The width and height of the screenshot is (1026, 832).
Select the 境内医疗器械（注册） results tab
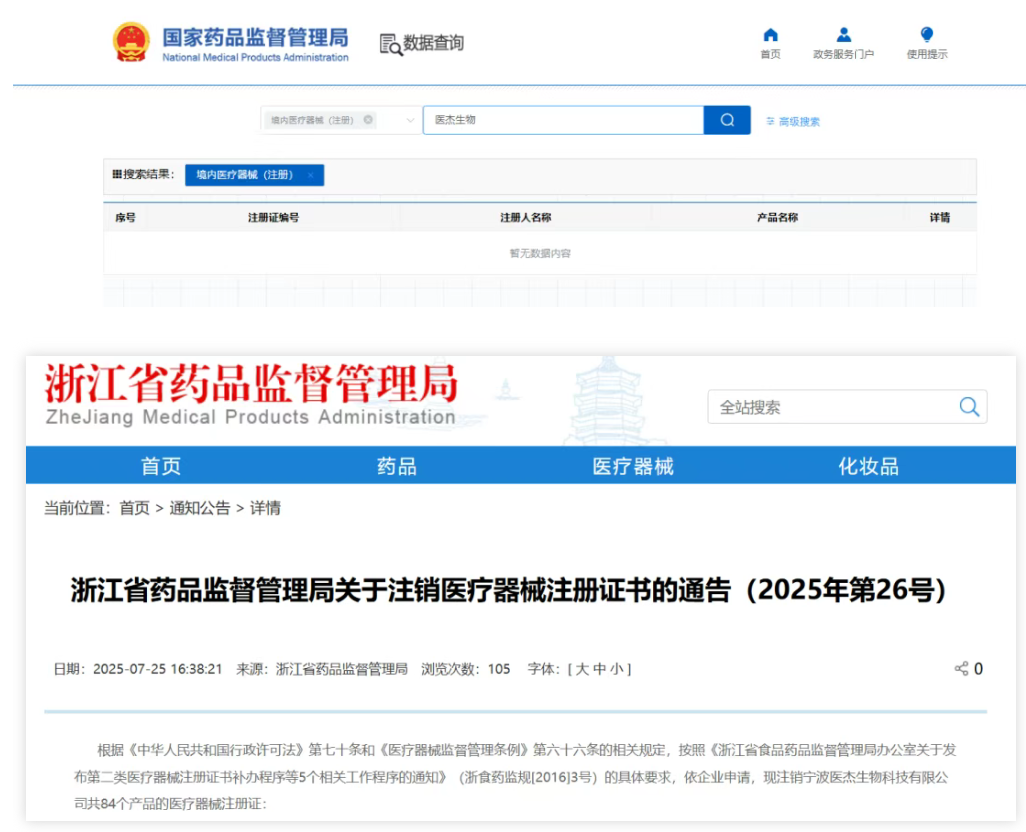click(245, 175)
